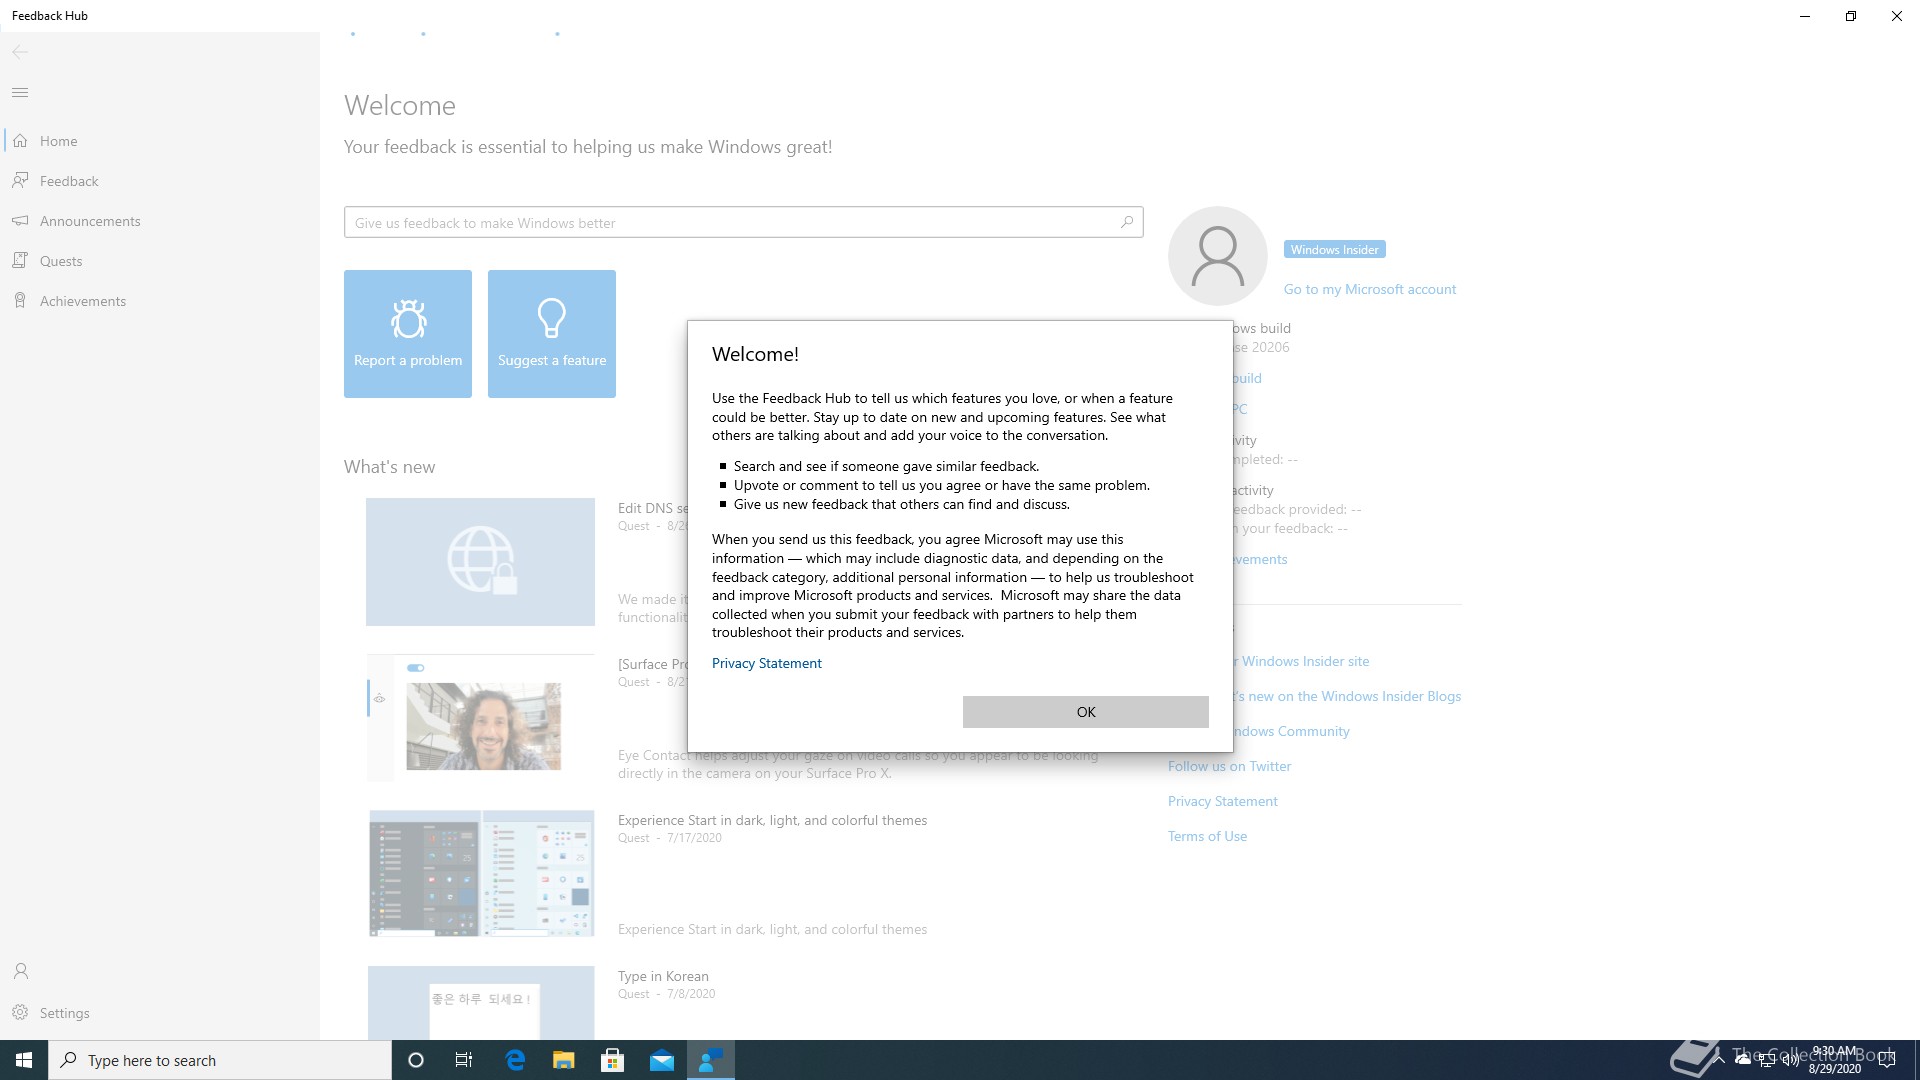The height and width of the screenshot is (1080, 1920).
Task: Open the Start themes quest thumbnail
Action: pos(480,873)
